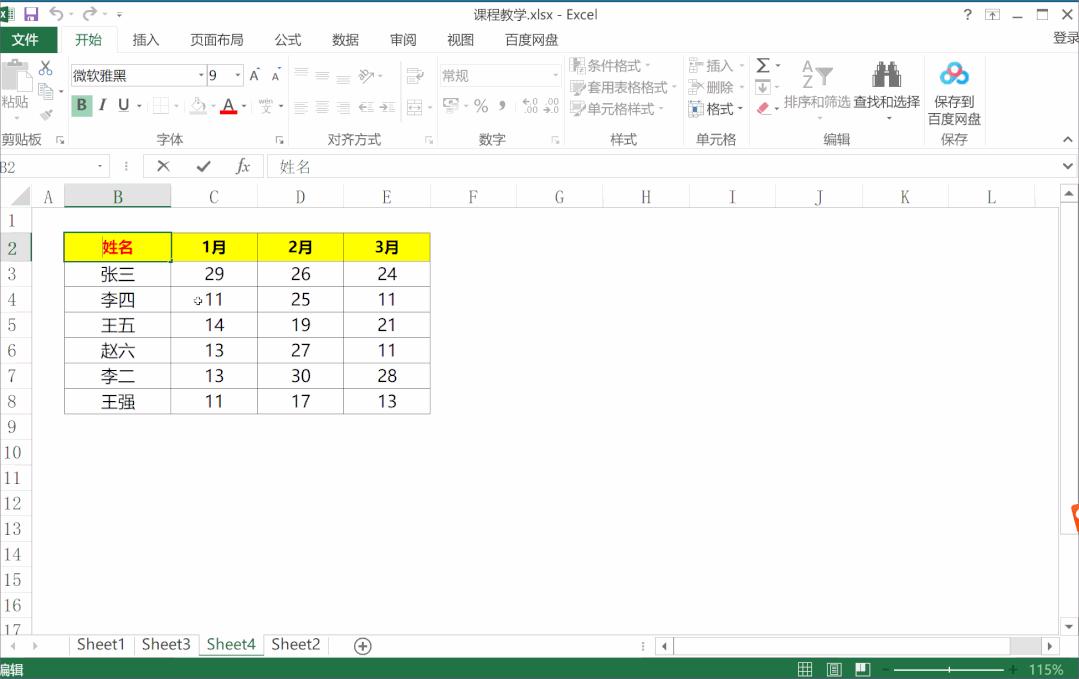Click the 保存到百度网盘 icon
Screen dimensions: 1079x679
coord(953,72)
